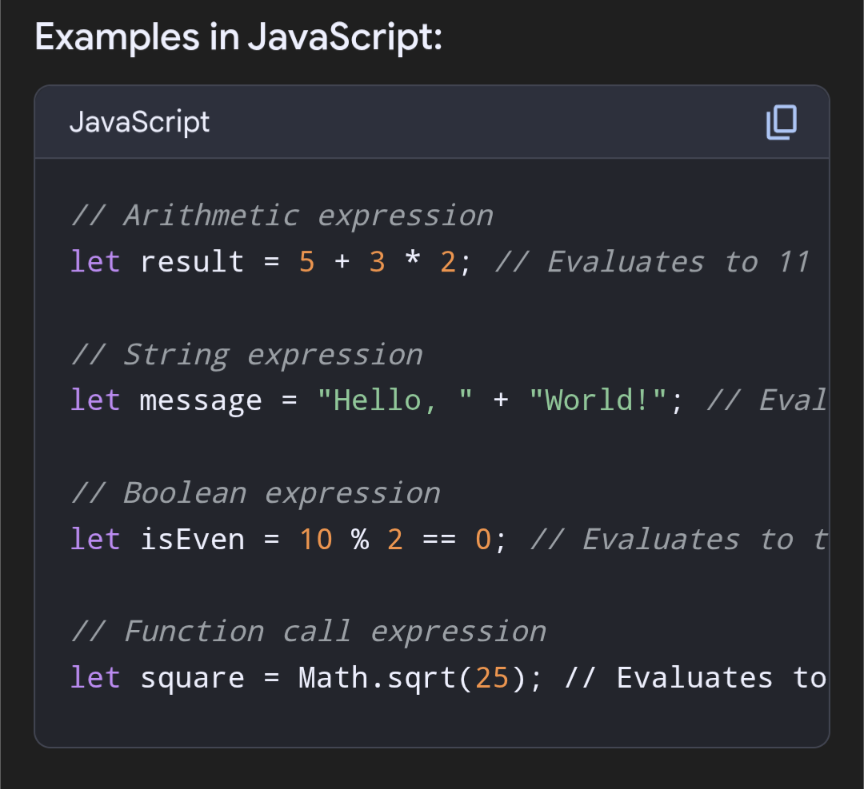Image resolution: width=864 pixels, height=789 pixels.
Task: Click the 'Examples in JavaScript:' heading
Action: click(x=239, y=37)
